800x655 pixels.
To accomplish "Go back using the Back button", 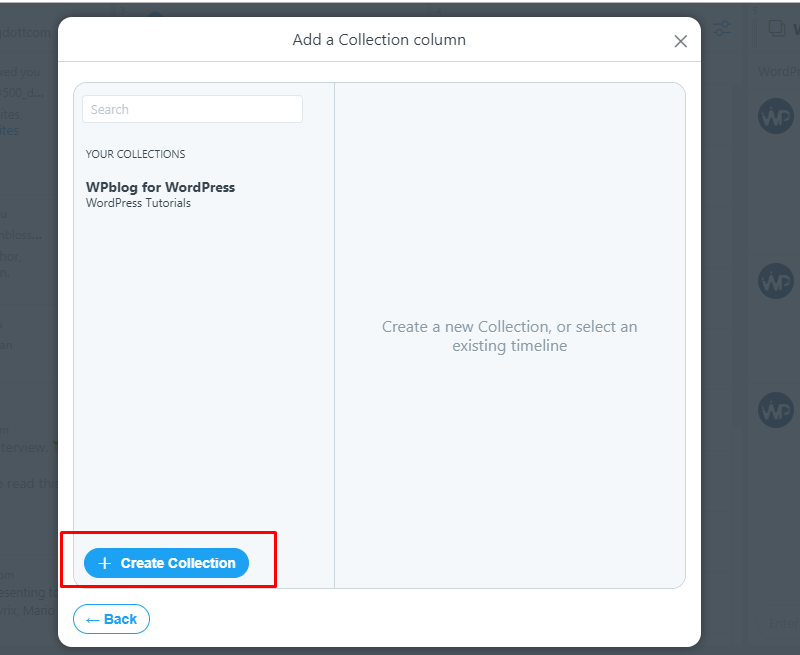I will tap(111, 619).
